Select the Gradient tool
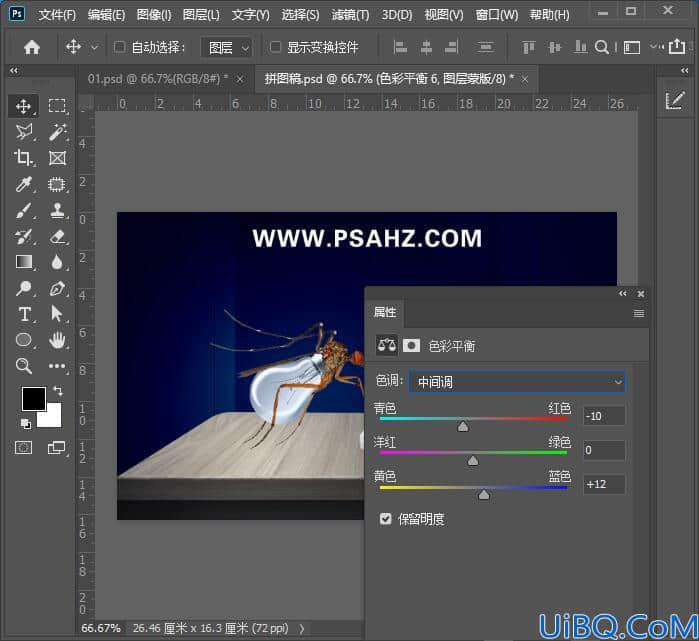Screen dimensions: 699x641 pyautogui.click(x=23, y=262)
